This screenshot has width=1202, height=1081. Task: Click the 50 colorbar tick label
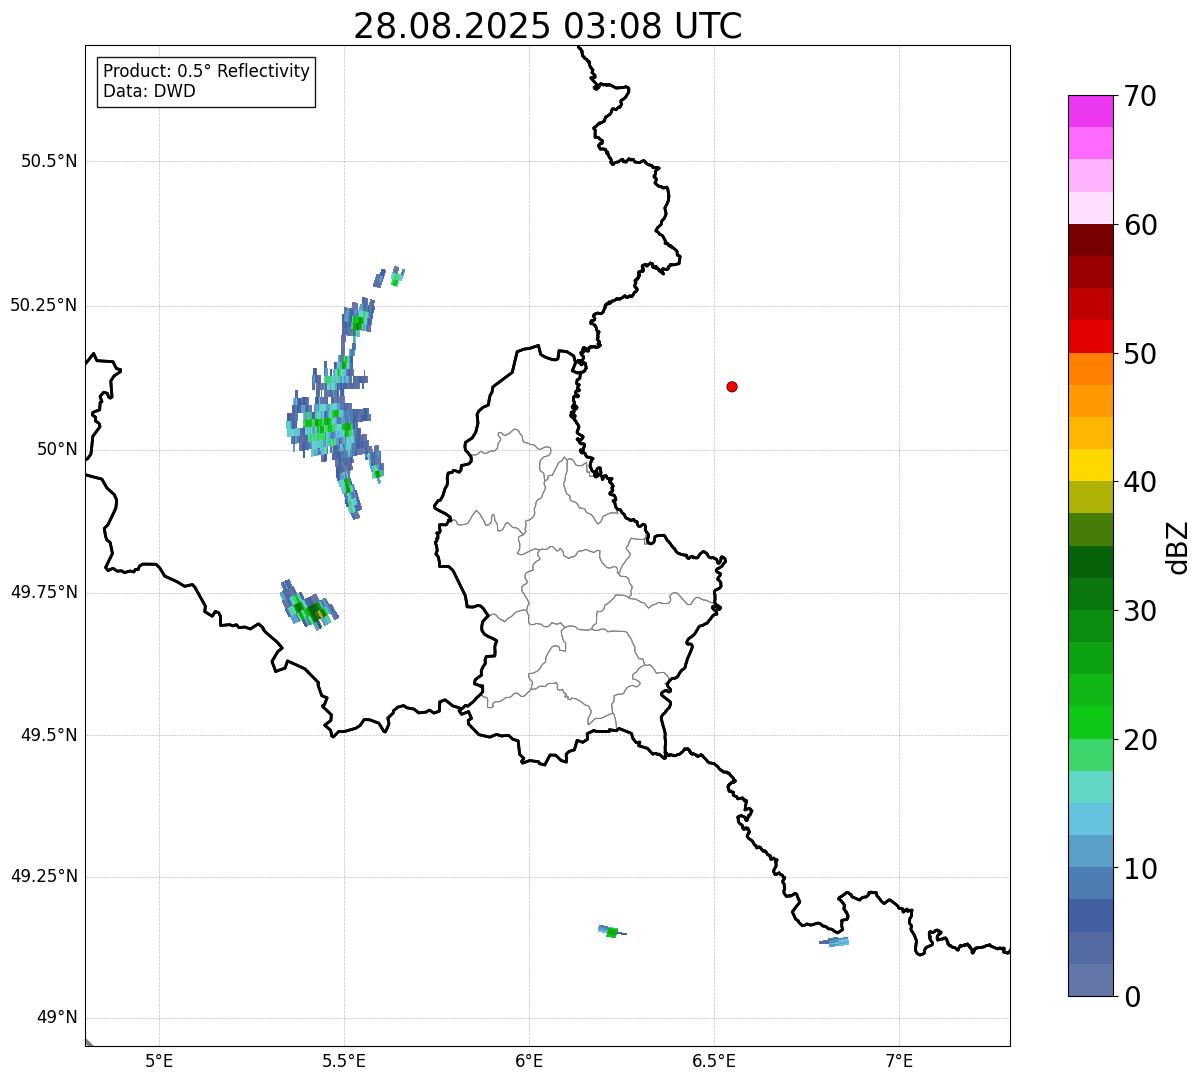(1141, 354)
